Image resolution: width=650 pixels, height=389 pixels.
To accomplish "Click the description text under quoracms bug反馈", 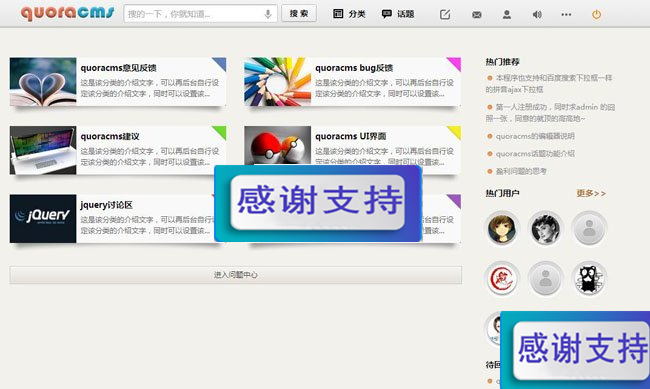I will [x=384, y=88].
